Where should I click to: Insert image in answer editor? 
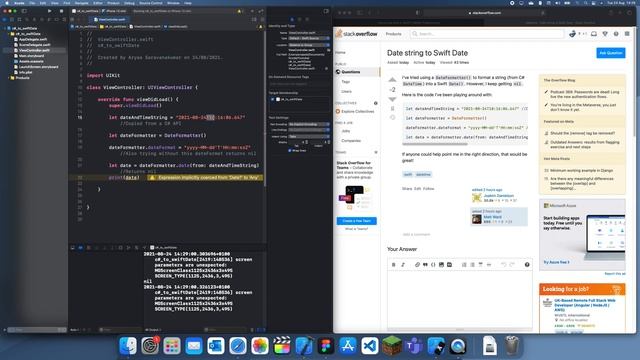click(441, 264)
